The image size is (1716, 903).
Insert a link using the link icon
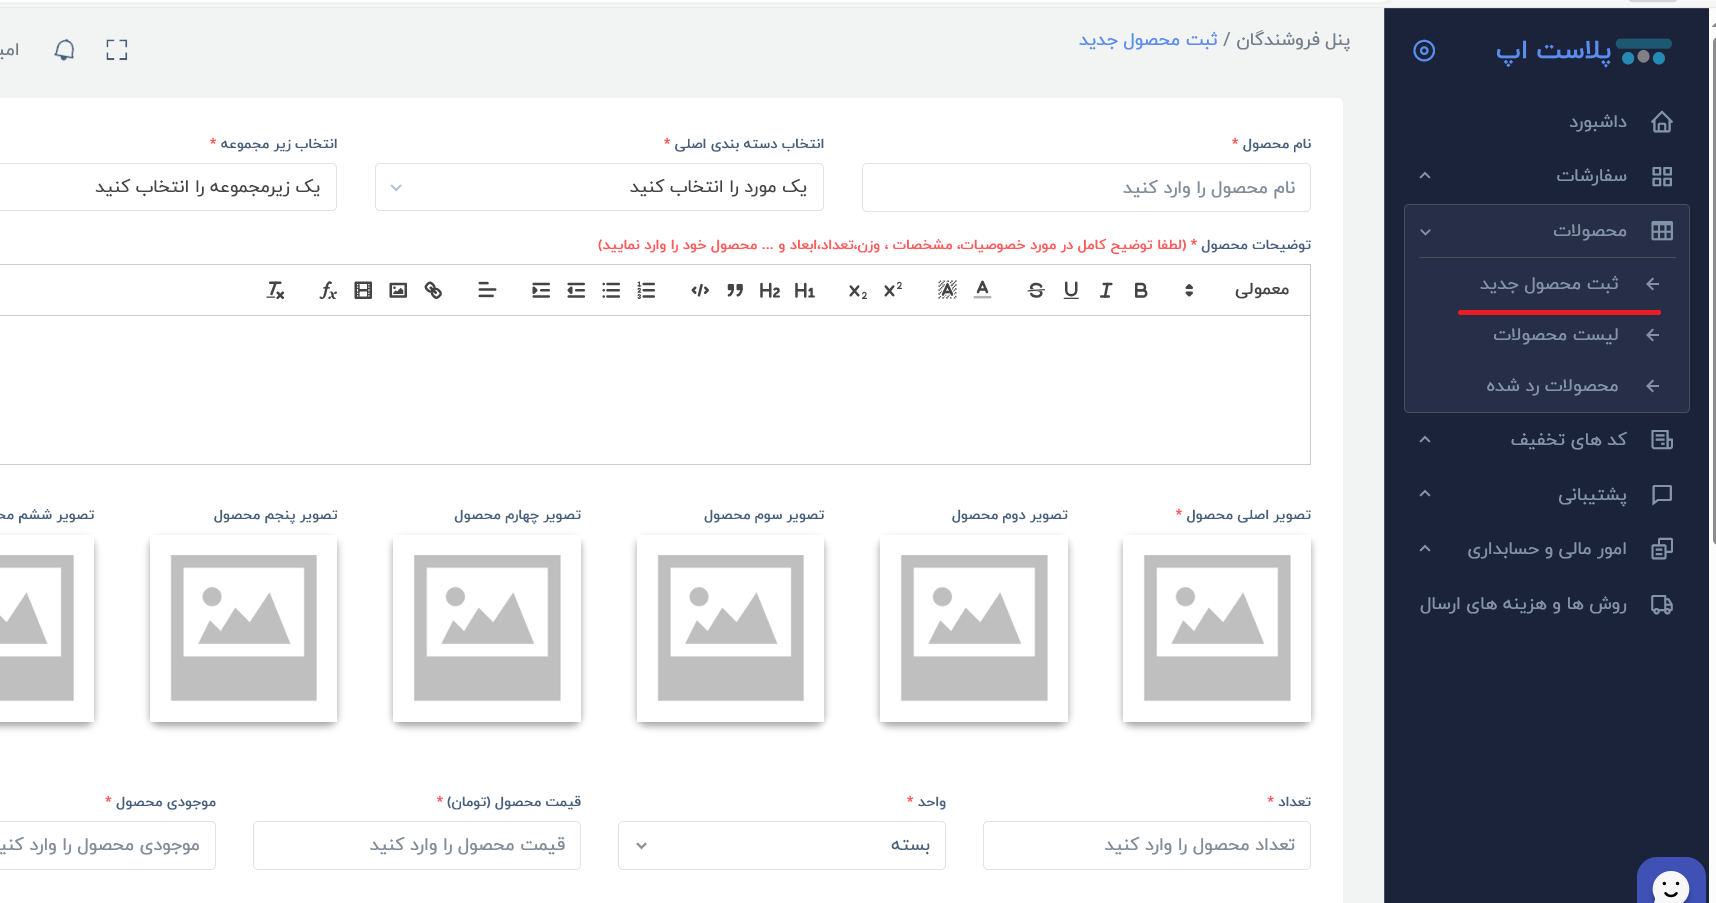tap(433, 290)
